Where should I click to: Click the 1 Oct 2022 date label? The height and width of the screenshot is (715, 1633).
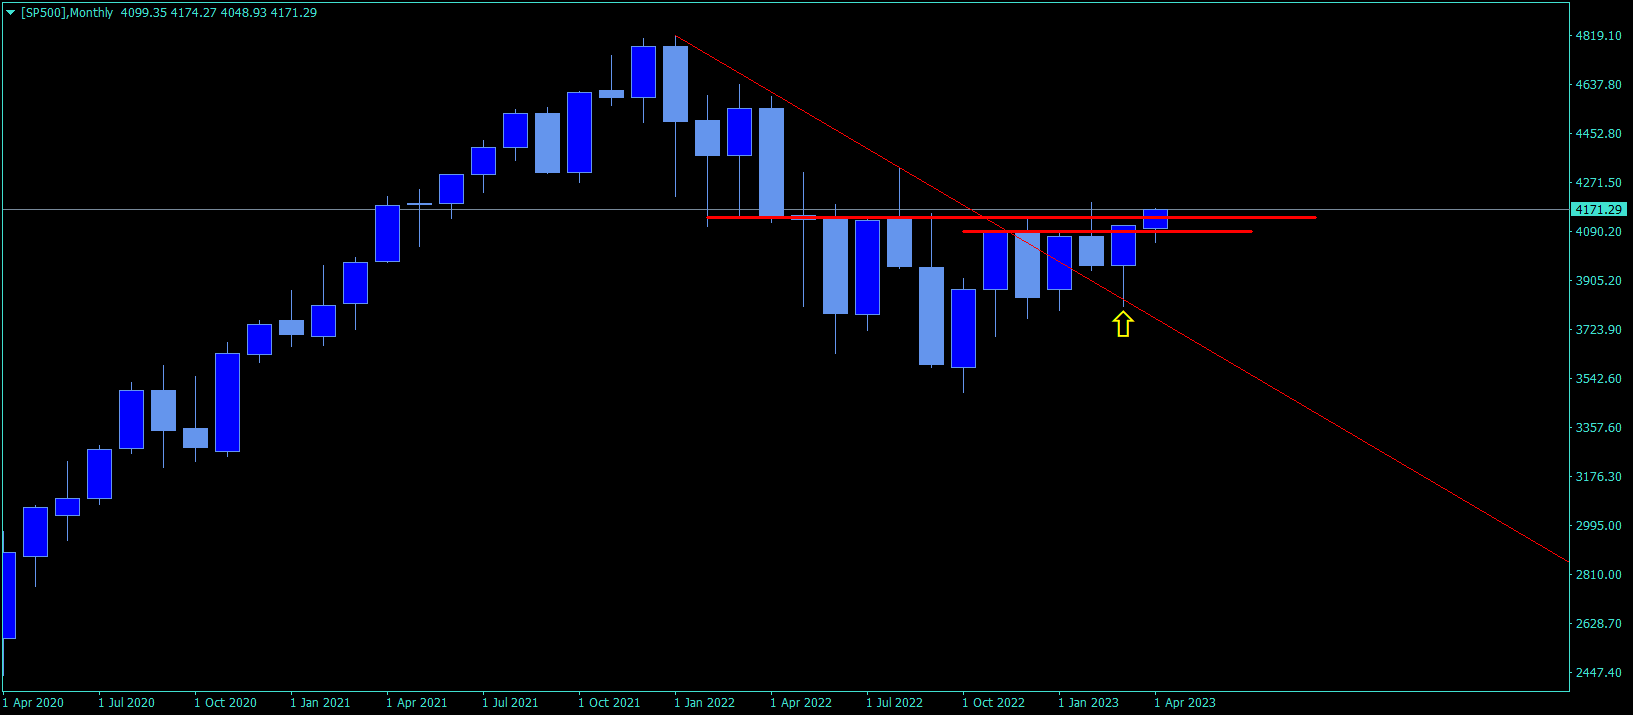point(993,703)
